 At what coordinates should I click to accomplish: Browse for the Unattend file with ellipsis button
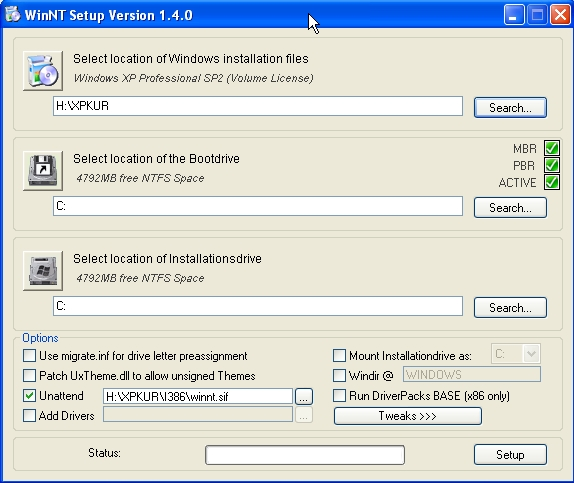pyautogui.click(x=303, y=396)
